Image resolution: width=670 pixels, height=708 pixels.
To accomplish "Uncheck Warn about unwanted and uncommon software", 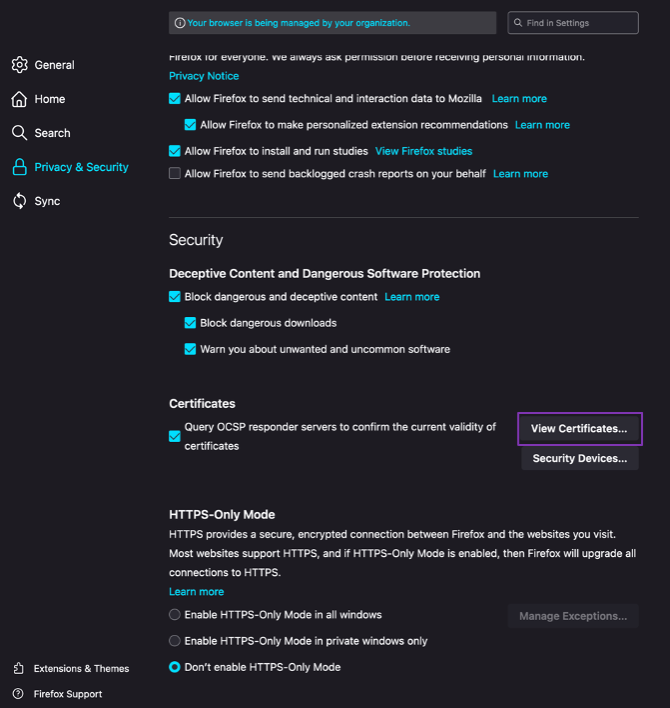I will 190,349.
